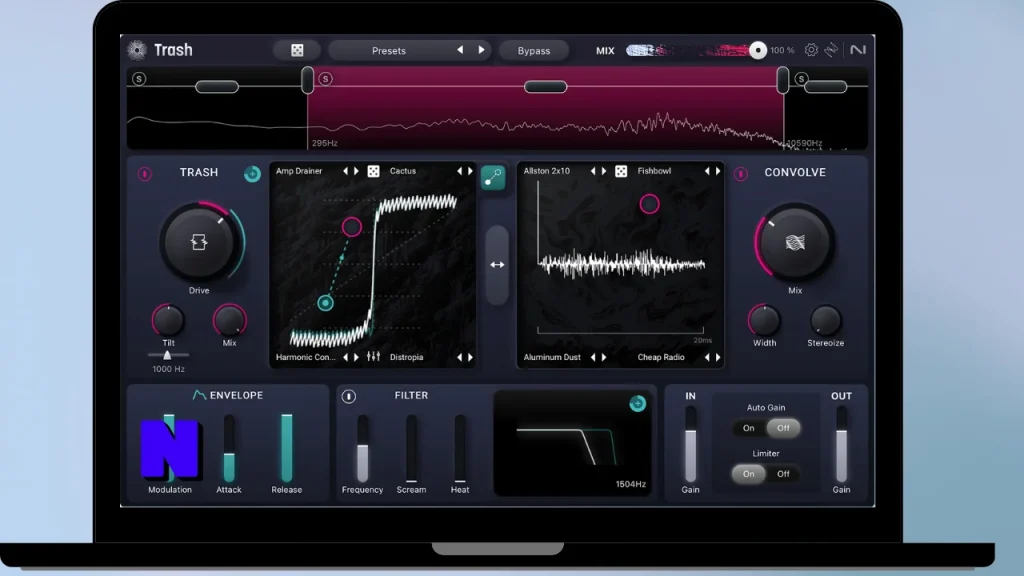Click the Bypass button
Viewport: 1024px width, 576px height.
(534, 50)
